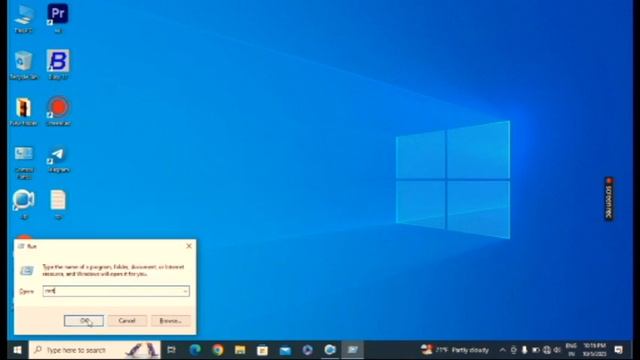Viewport: 640px width, 360px height.
Task: Open File Explorer from taskbar
Action: 240,350
